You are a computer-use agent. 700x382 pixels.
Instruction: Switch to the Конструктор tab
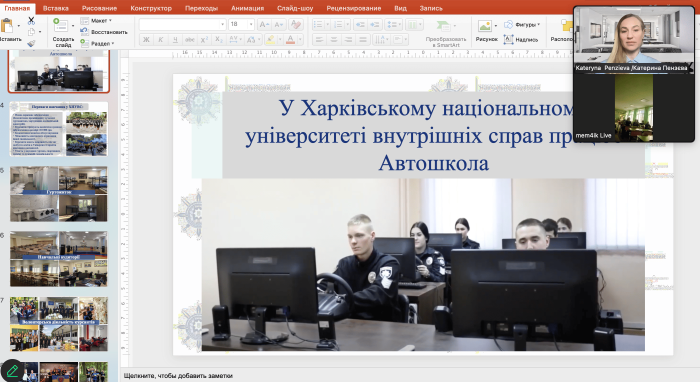pos(151,8)
